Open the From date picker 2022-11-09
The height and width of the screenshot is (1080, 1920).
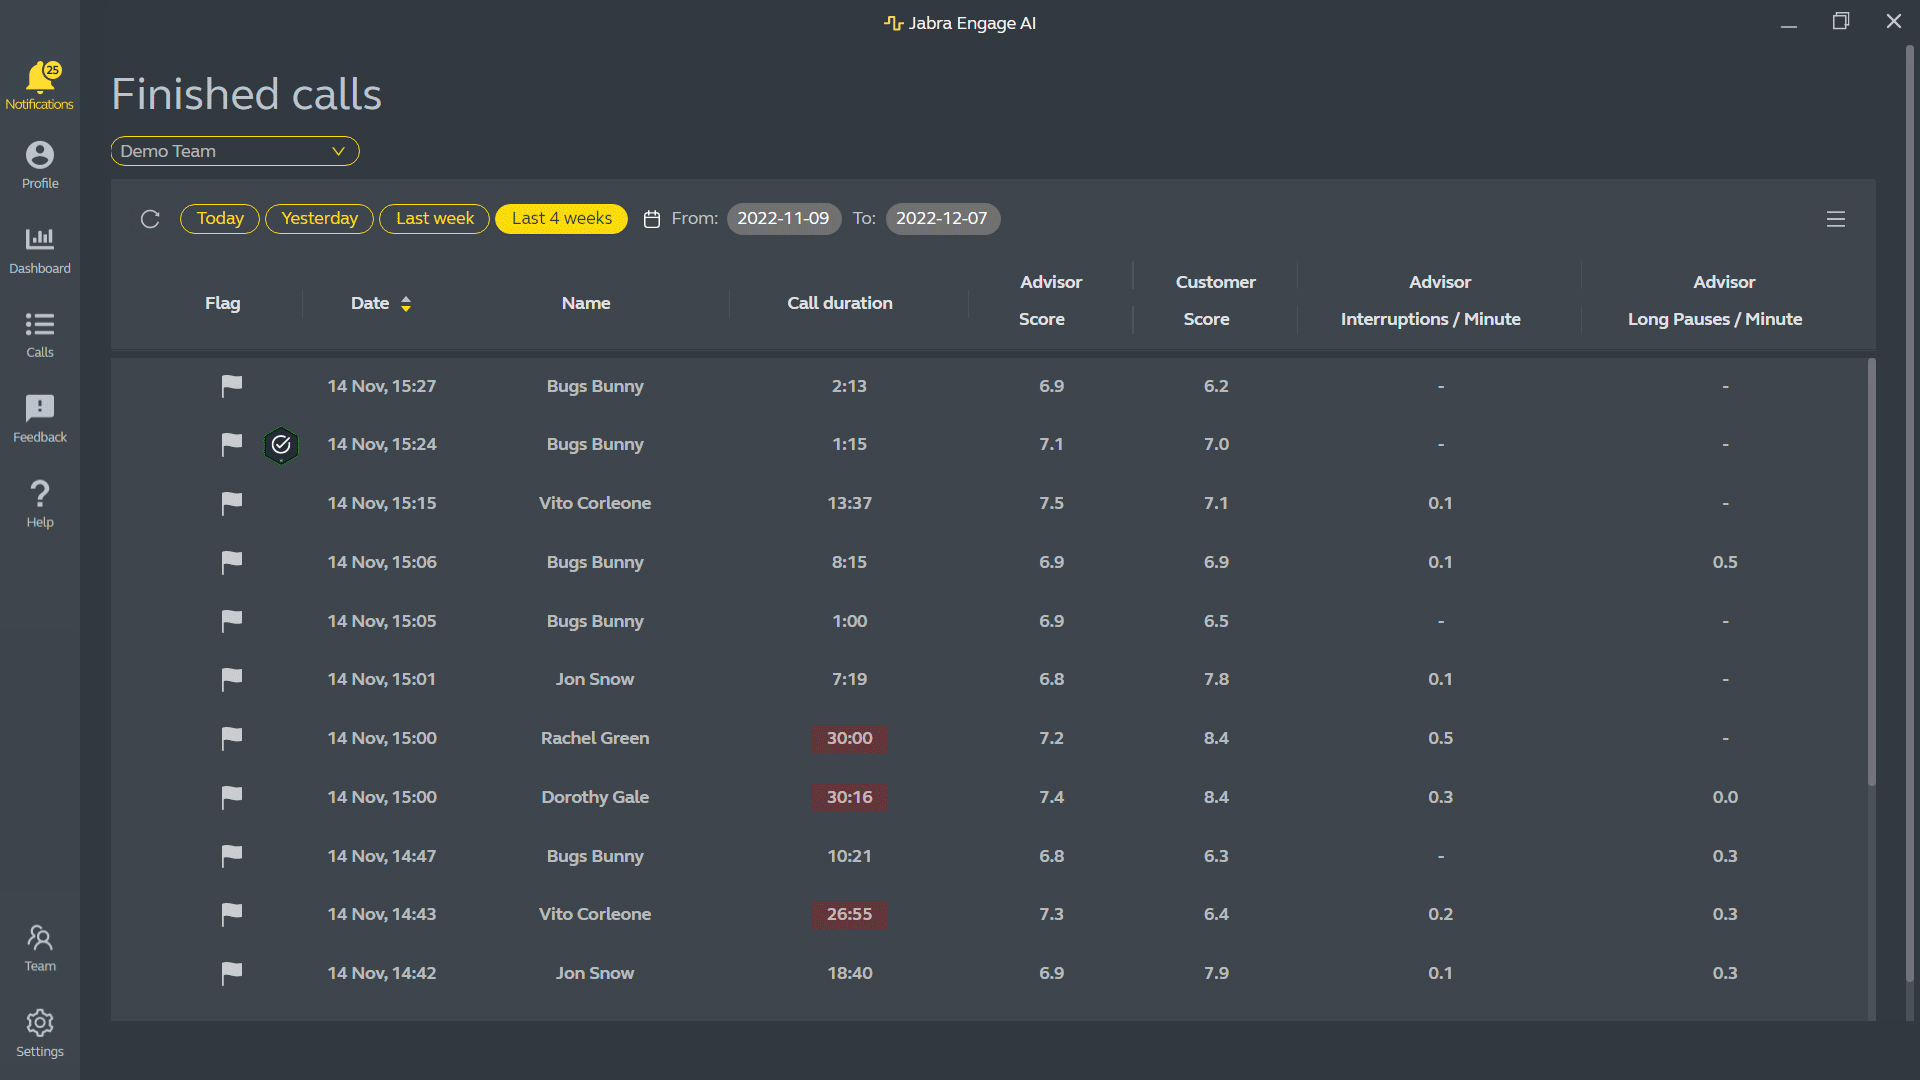pyautogui.click(x=783, y=219)
